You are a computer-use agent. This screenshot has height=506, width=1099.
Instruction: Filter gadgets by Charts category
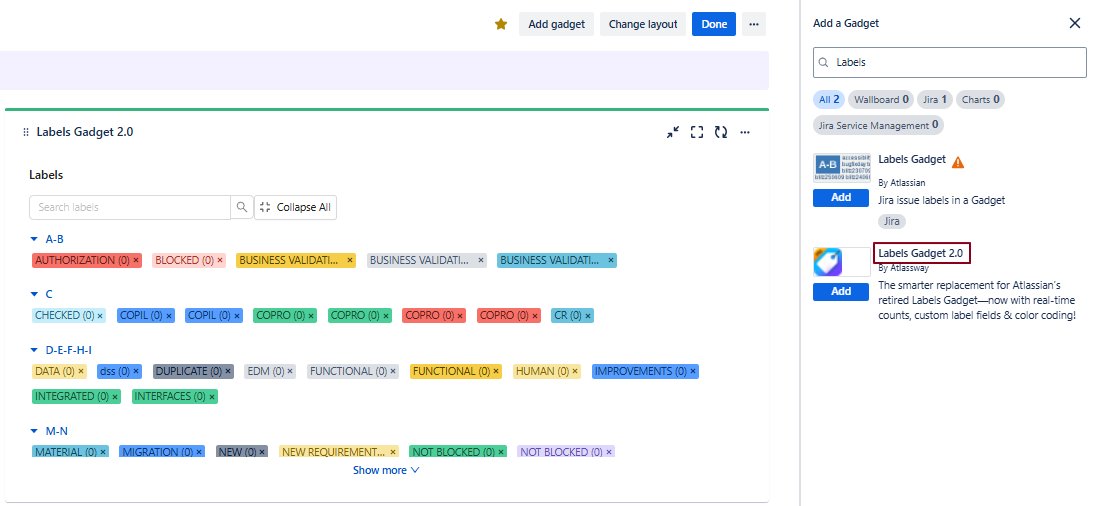coord(980,100)
